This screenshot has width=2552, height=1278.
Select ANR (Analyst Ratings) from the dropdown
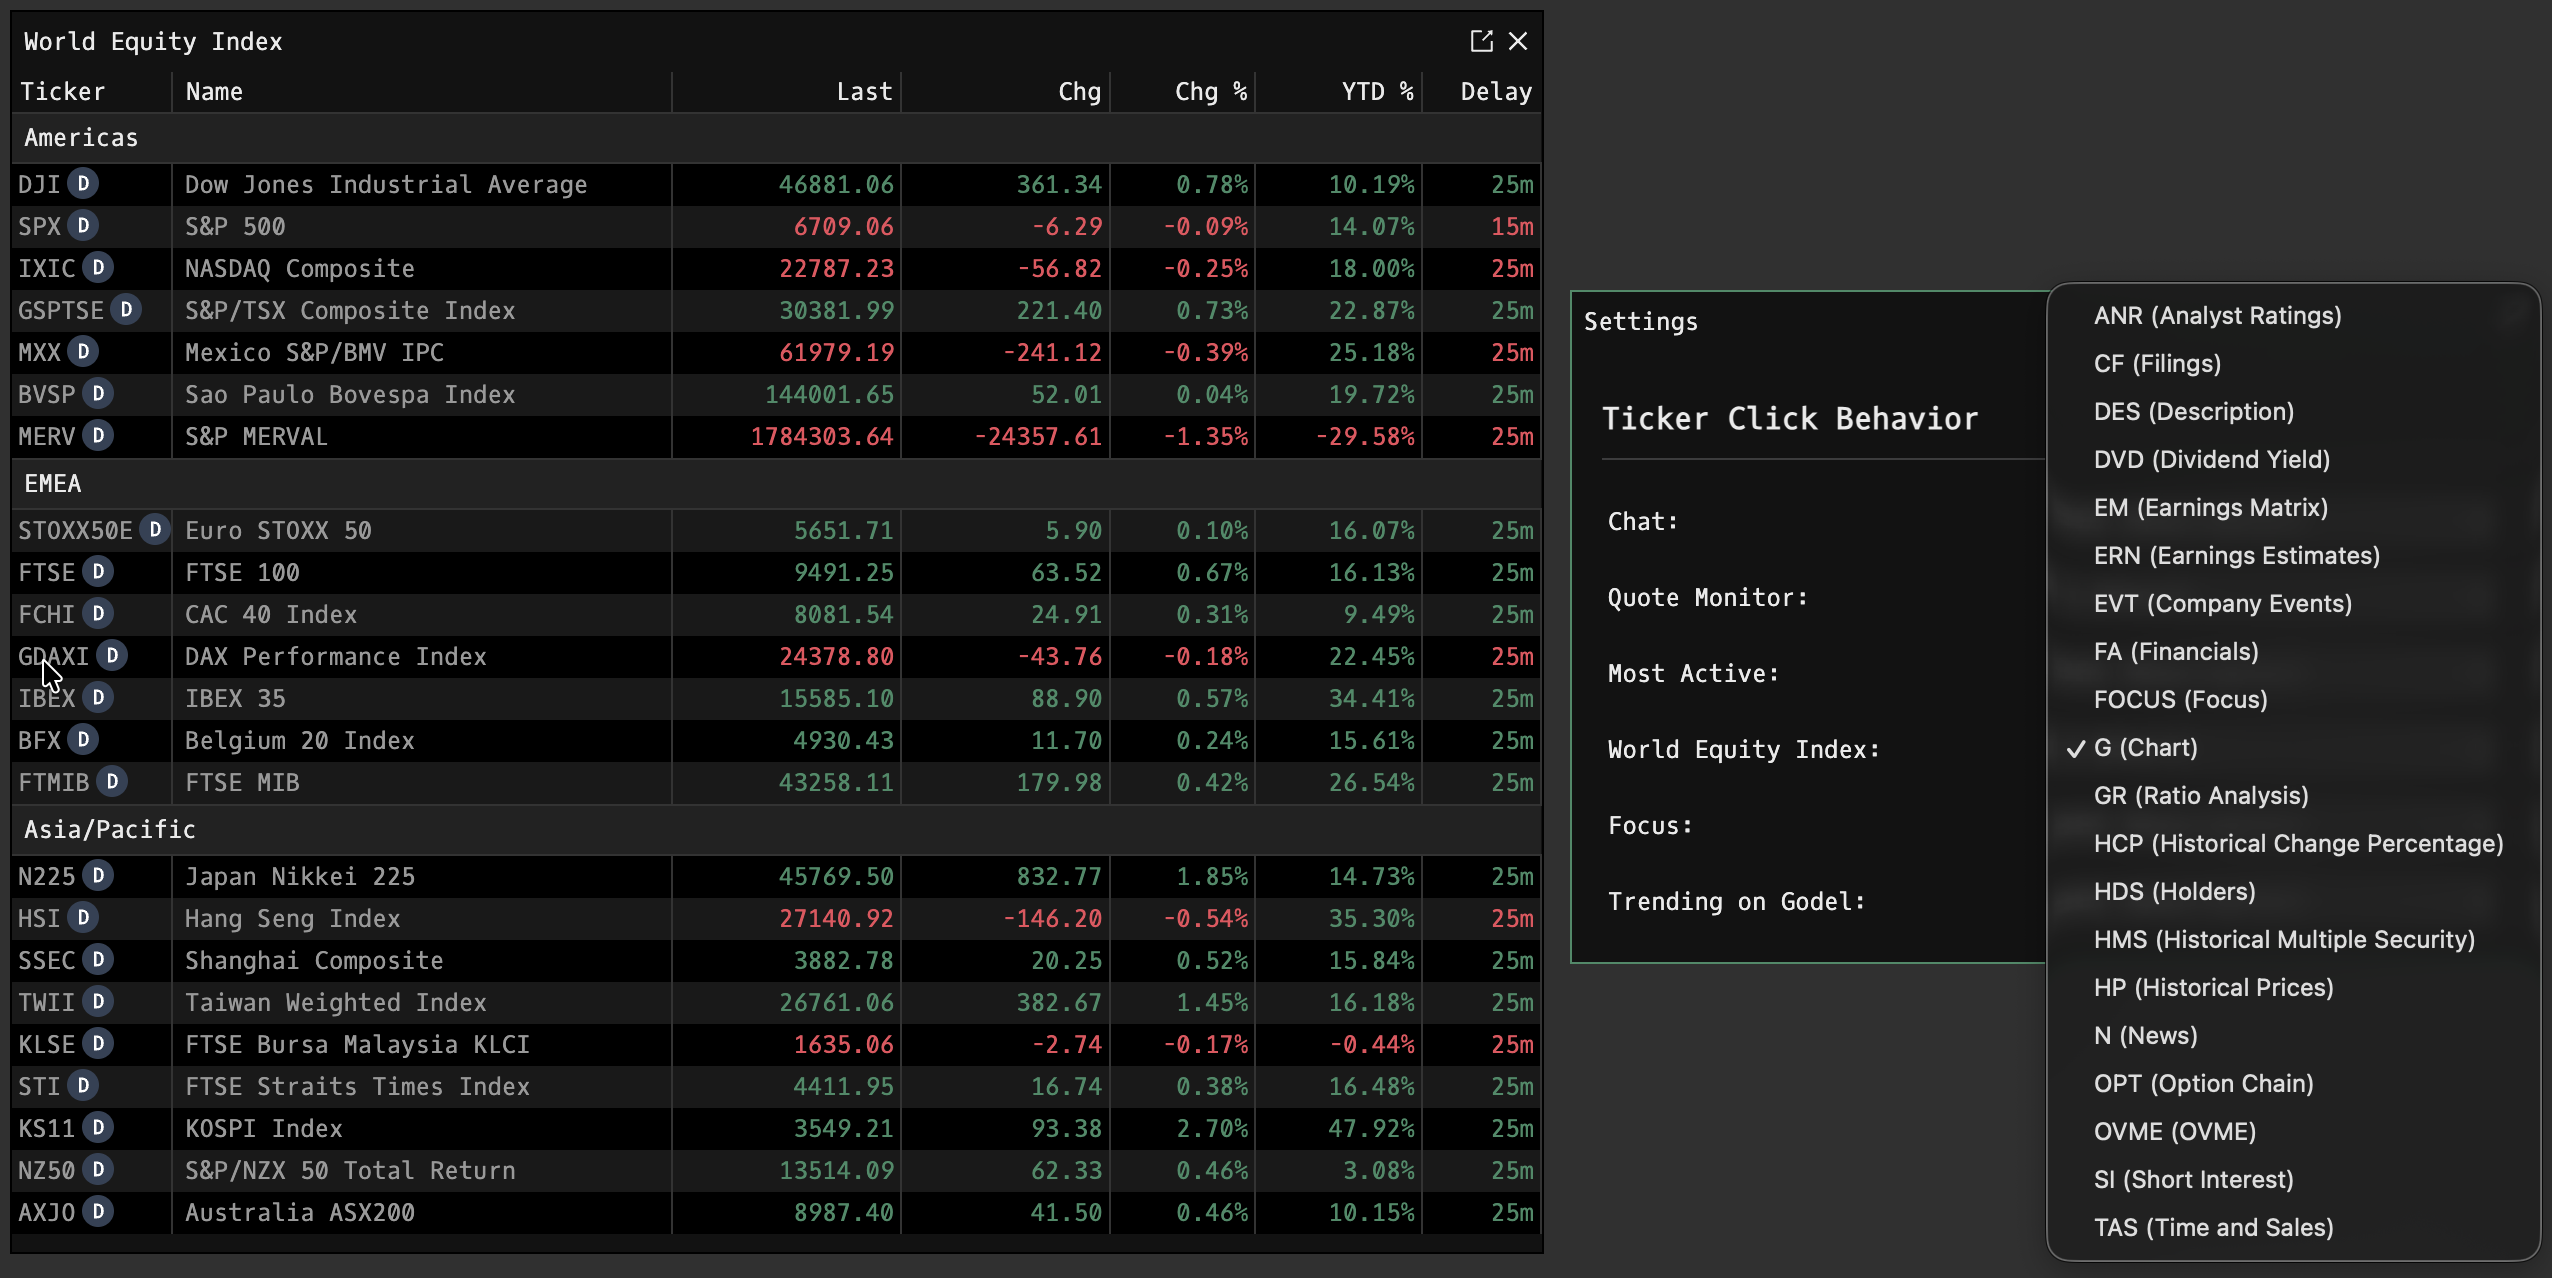pos(2293,316)
